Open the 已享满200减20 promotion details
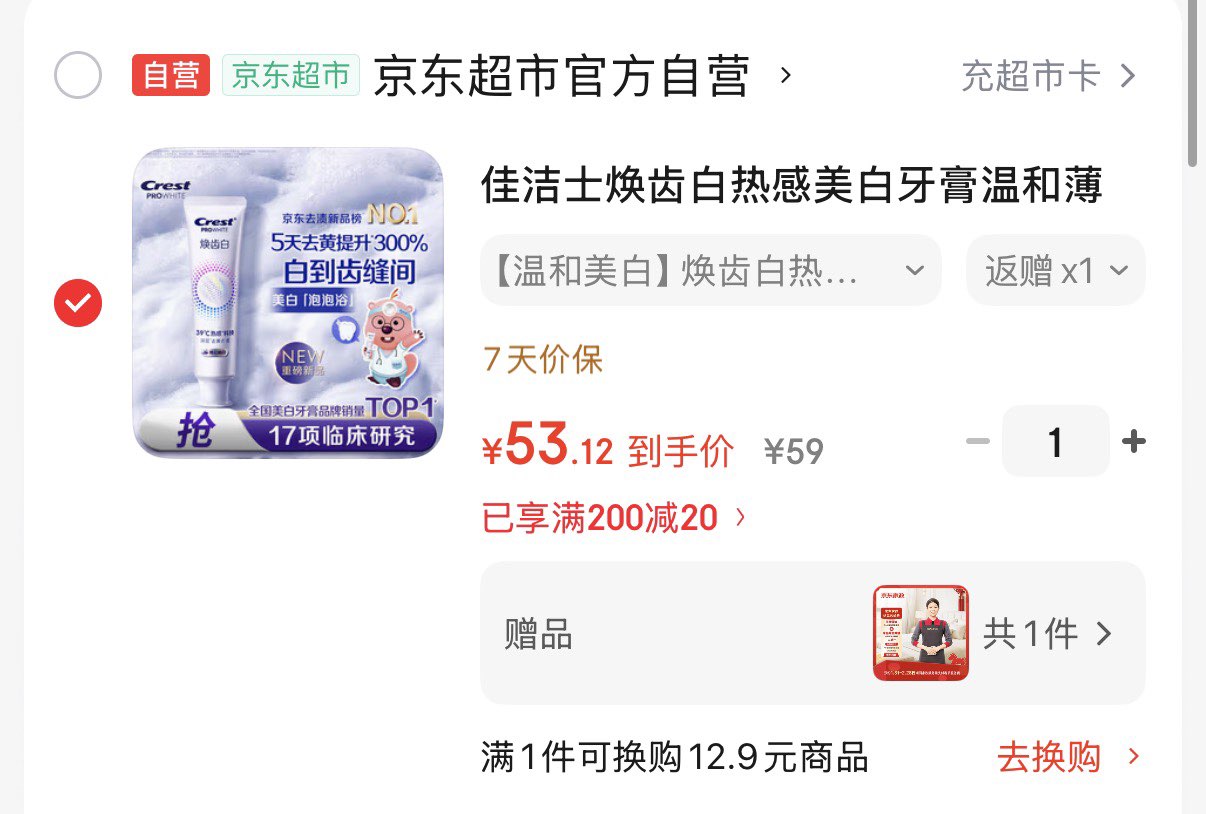This screenshot has width=1206, height=814. coord(614,518)
